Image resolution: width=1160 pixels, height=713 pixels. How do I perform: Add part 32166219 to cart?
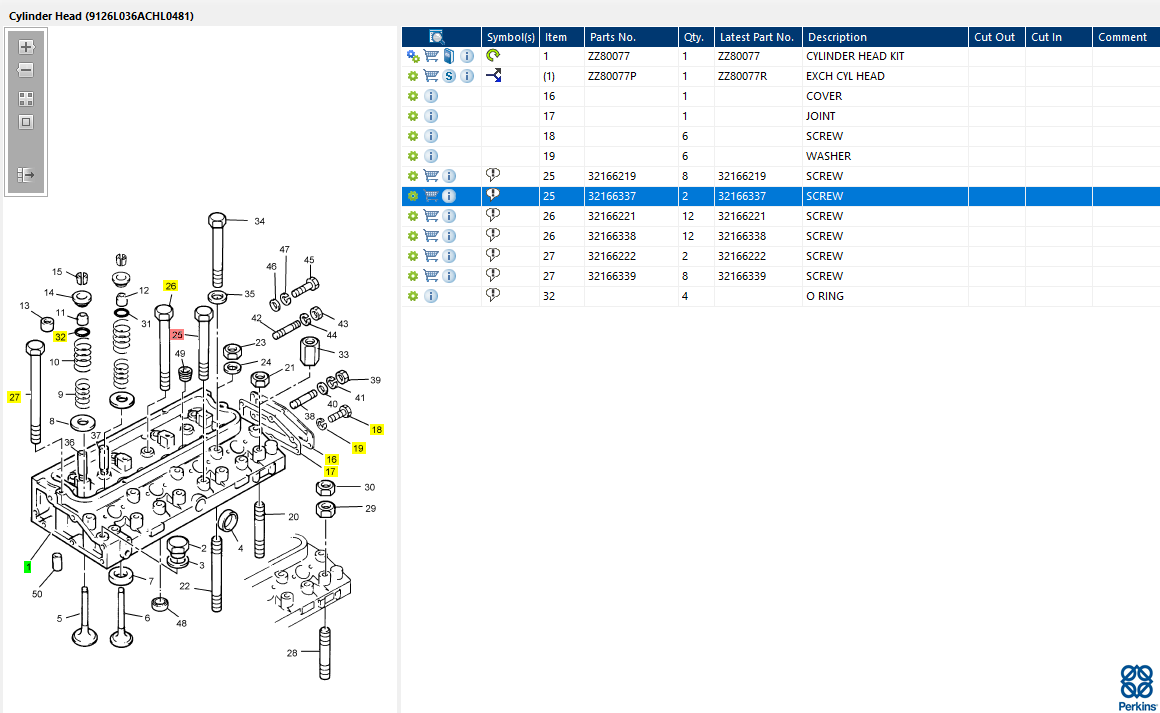coord(431,176)
